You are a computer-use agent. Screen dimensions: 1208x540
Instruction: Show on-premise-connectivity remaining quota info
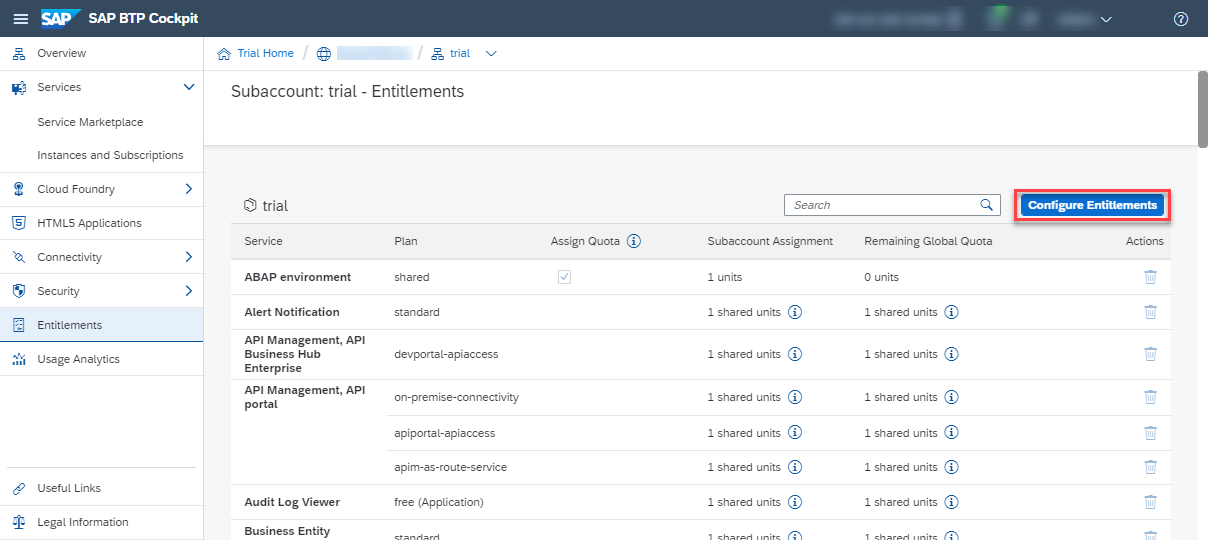pyautogui.click(x=952, y=397)
